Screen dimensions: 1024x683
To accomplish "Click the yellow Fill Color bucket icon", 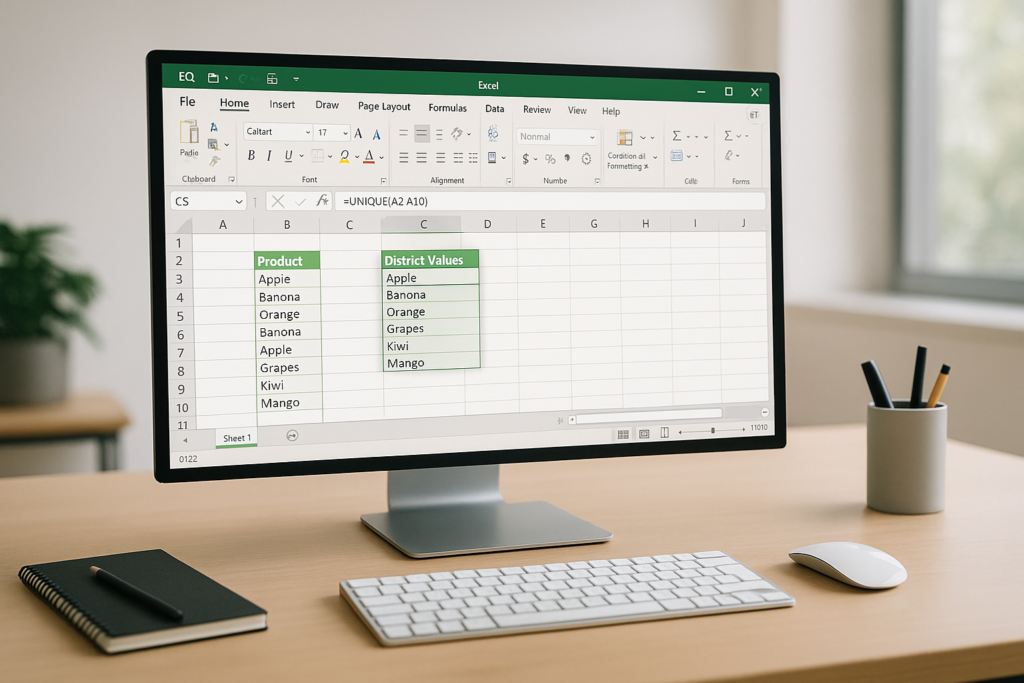I will coord(344,157).
